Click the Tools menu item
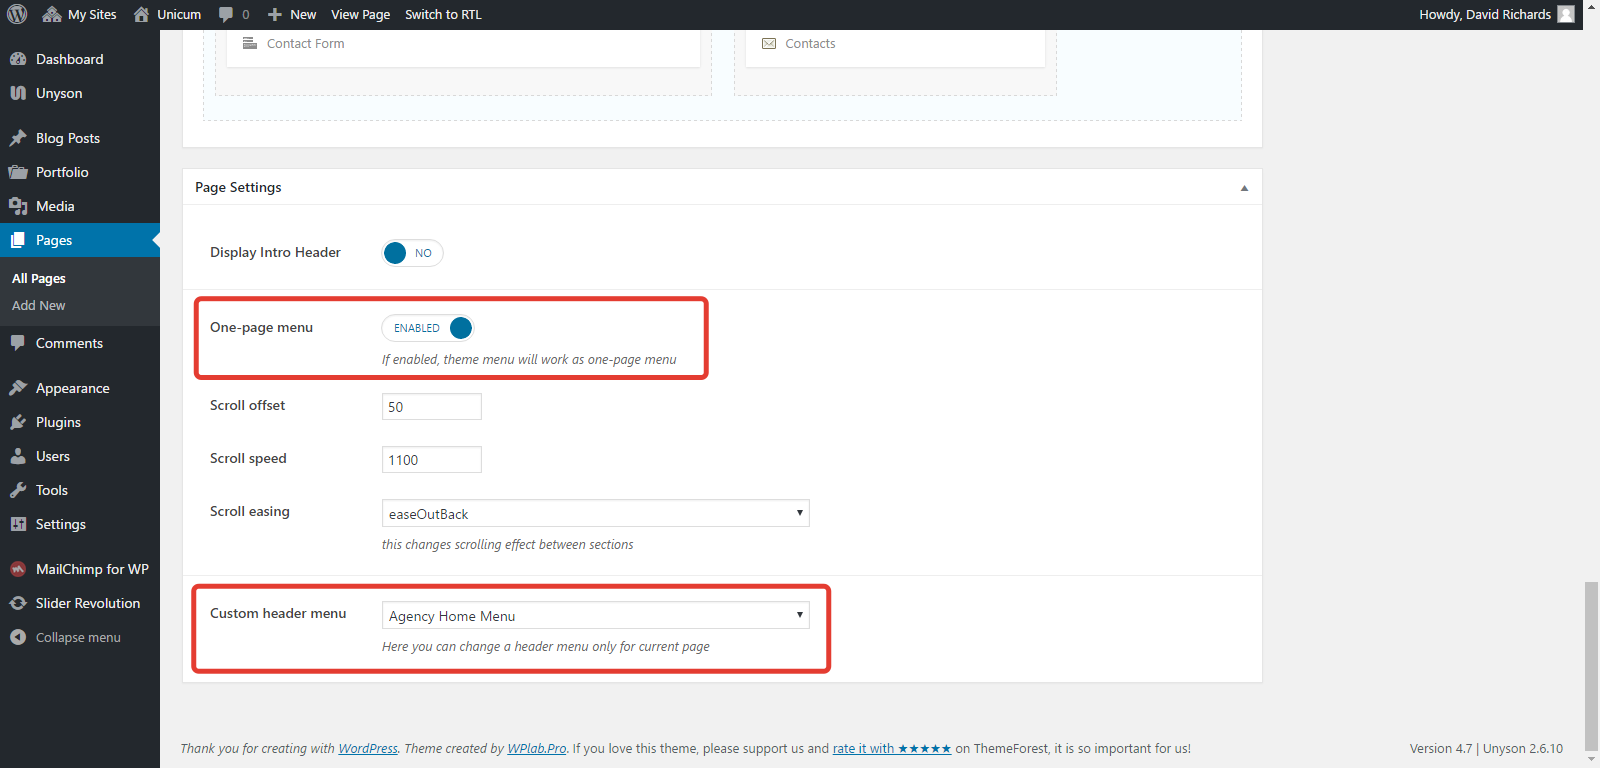 [x=80, y=490]
